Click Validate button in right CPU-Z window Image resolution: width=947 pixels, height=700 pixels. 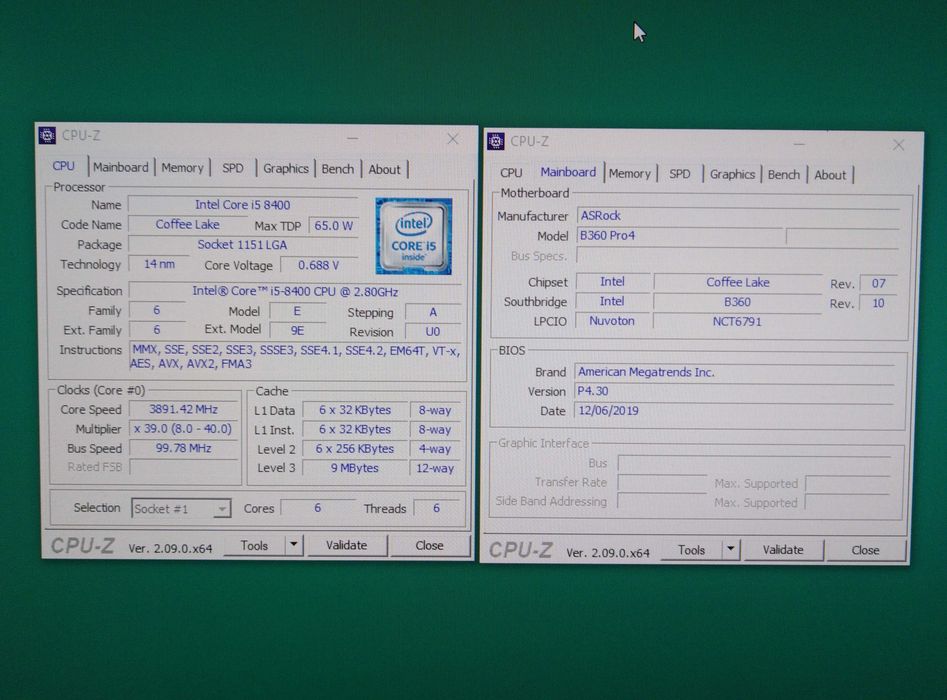point(783,550)
